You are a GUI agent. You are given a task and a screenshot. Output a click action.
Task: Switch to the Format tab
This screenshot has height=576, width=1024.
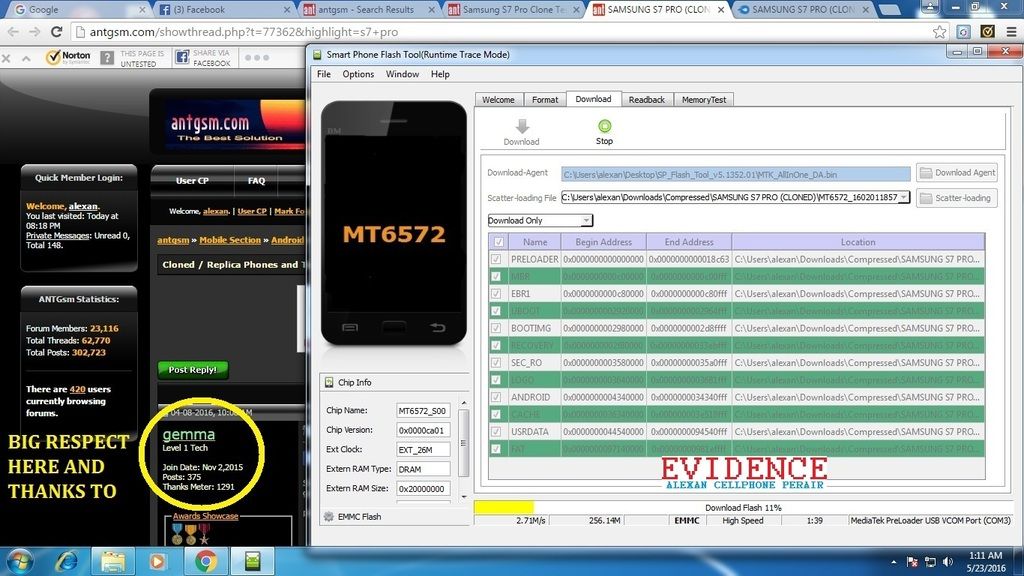tap(545, 99)
